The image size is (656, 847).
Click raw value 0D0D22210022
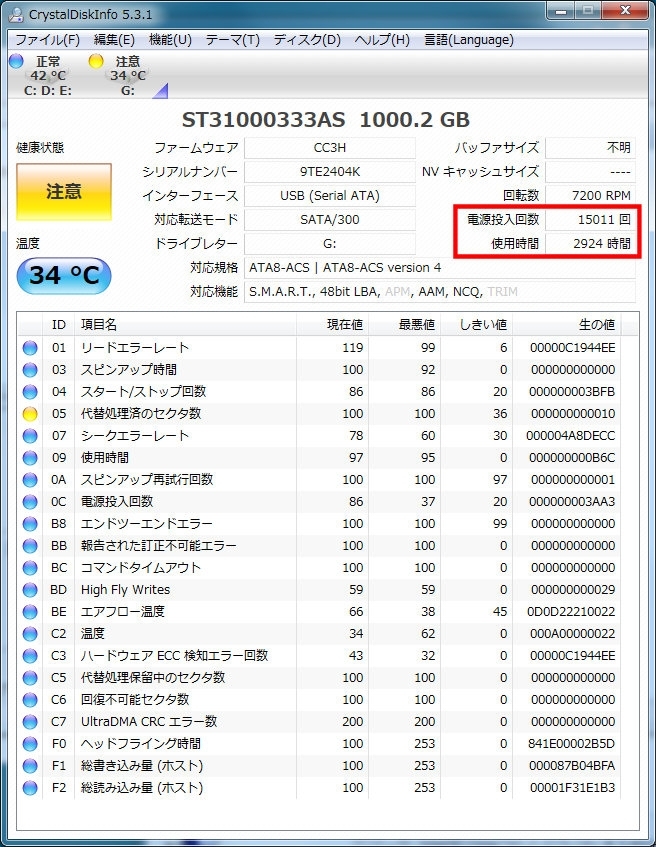[x=571, y=612]
